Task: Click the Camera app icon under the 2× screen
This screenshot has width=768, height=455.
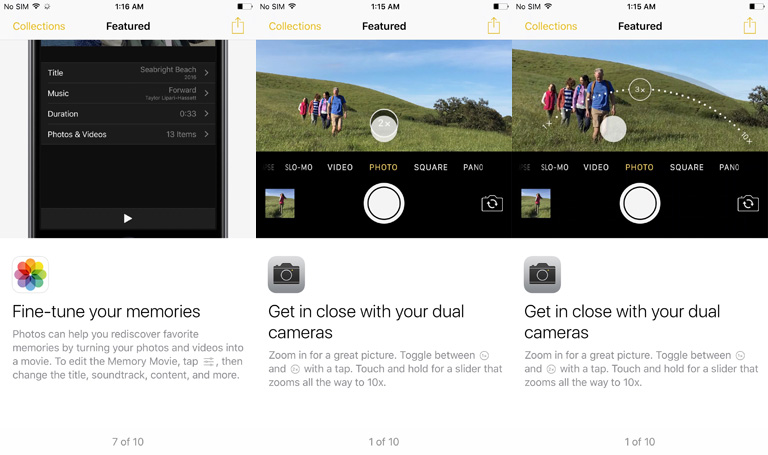Action: [286, 274]
